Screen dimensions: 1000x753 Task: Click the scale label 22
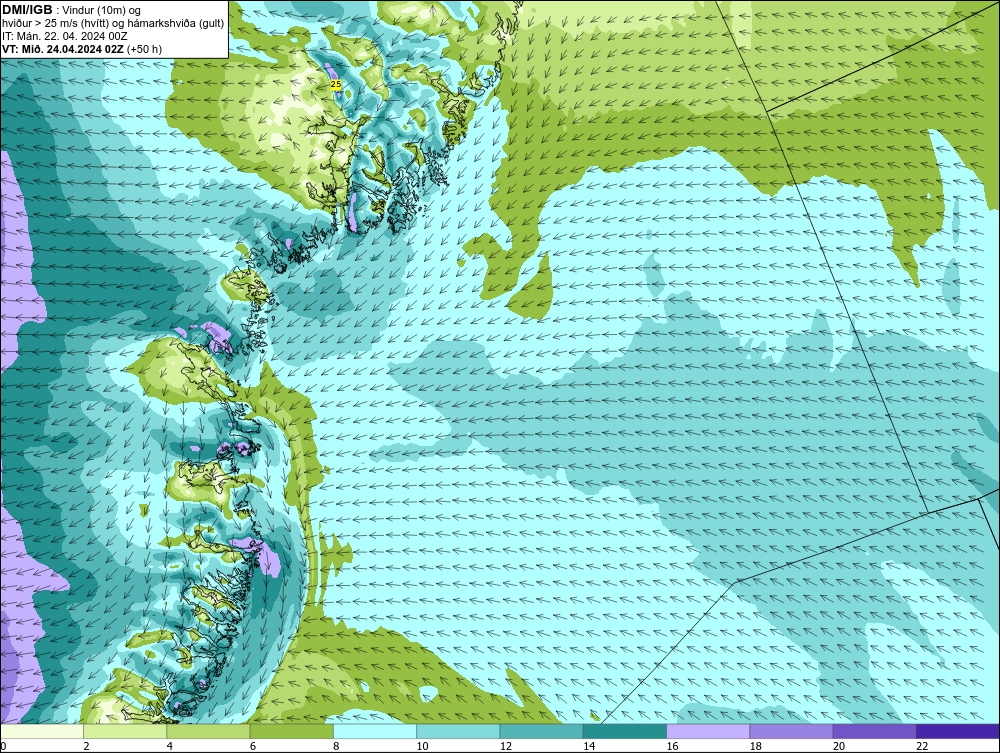click(922, 747)
